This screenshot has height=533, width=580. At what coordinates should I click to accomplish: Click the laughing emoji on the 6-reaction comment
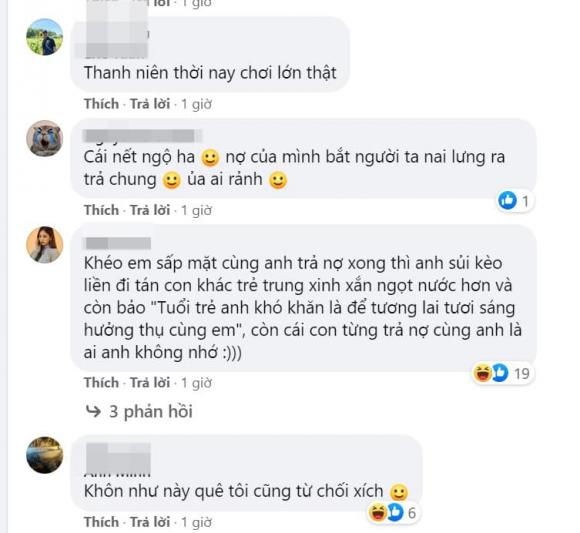click(x=378, y=512)
